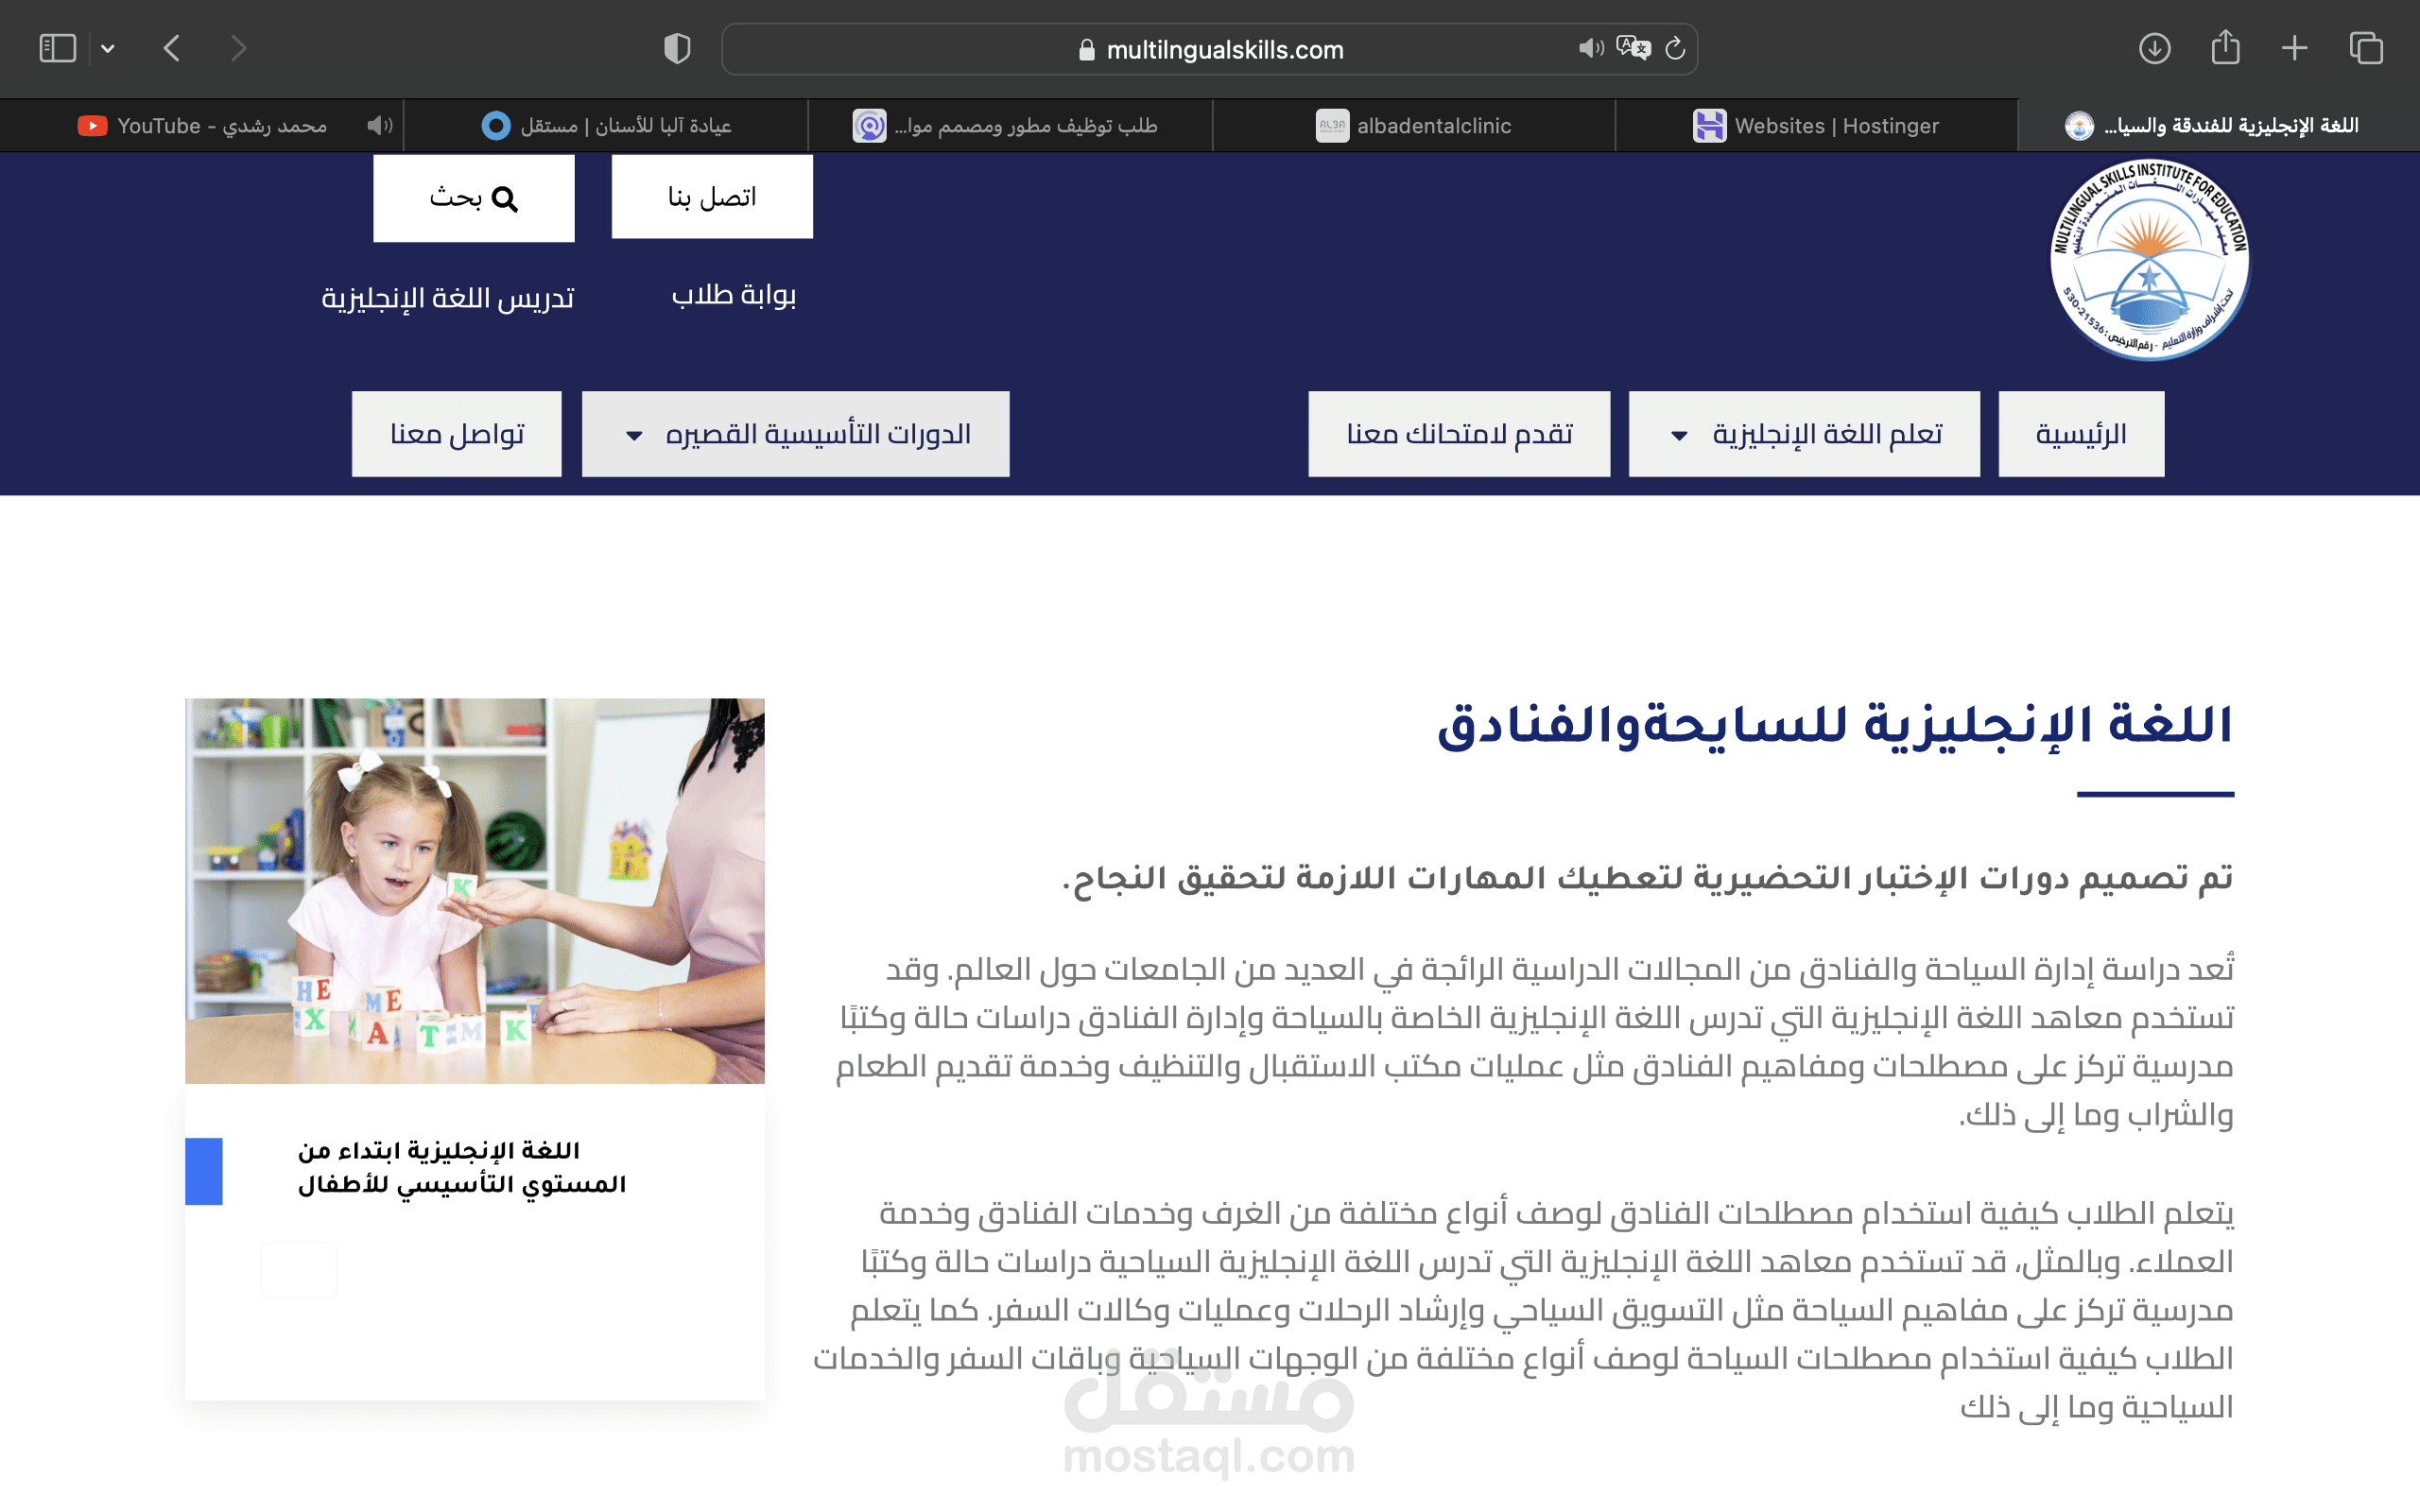Reload the page with refresh icon
The width and height of the screenshot is (2420, 1512).
tap(1676, 48)
